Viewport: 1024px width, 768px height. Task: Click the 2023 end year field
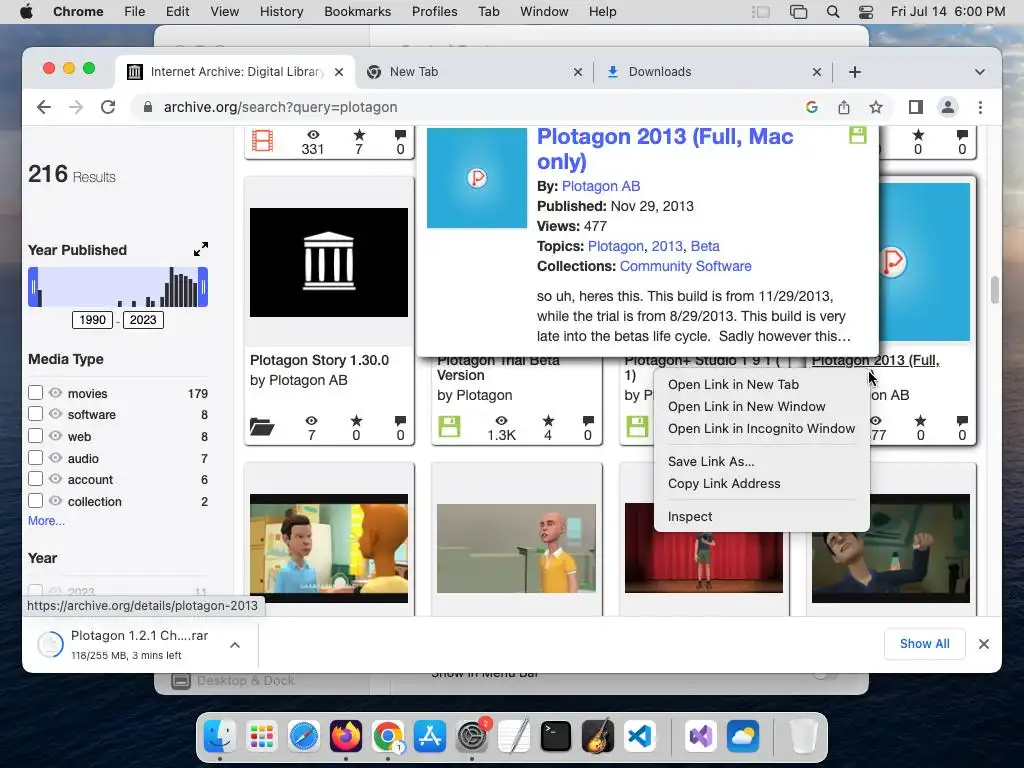(143, 320)
